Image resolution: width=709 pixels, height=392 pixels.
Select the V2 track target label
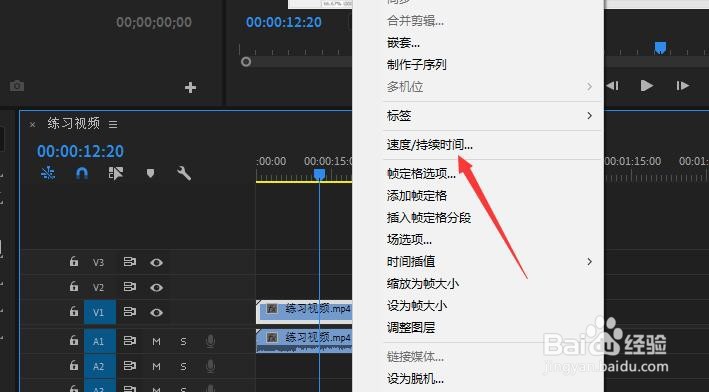pyautogui.click(x=99, y=288)
